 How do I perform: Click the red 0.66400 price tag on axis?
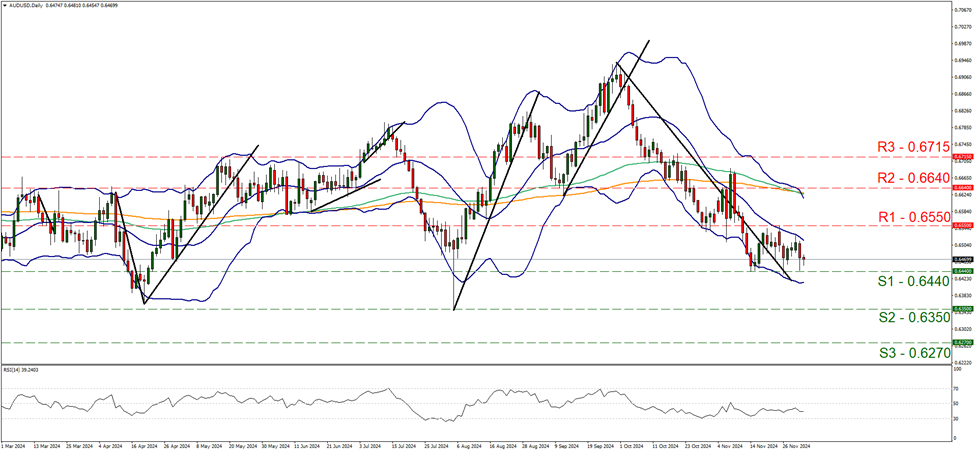[961, 187]
